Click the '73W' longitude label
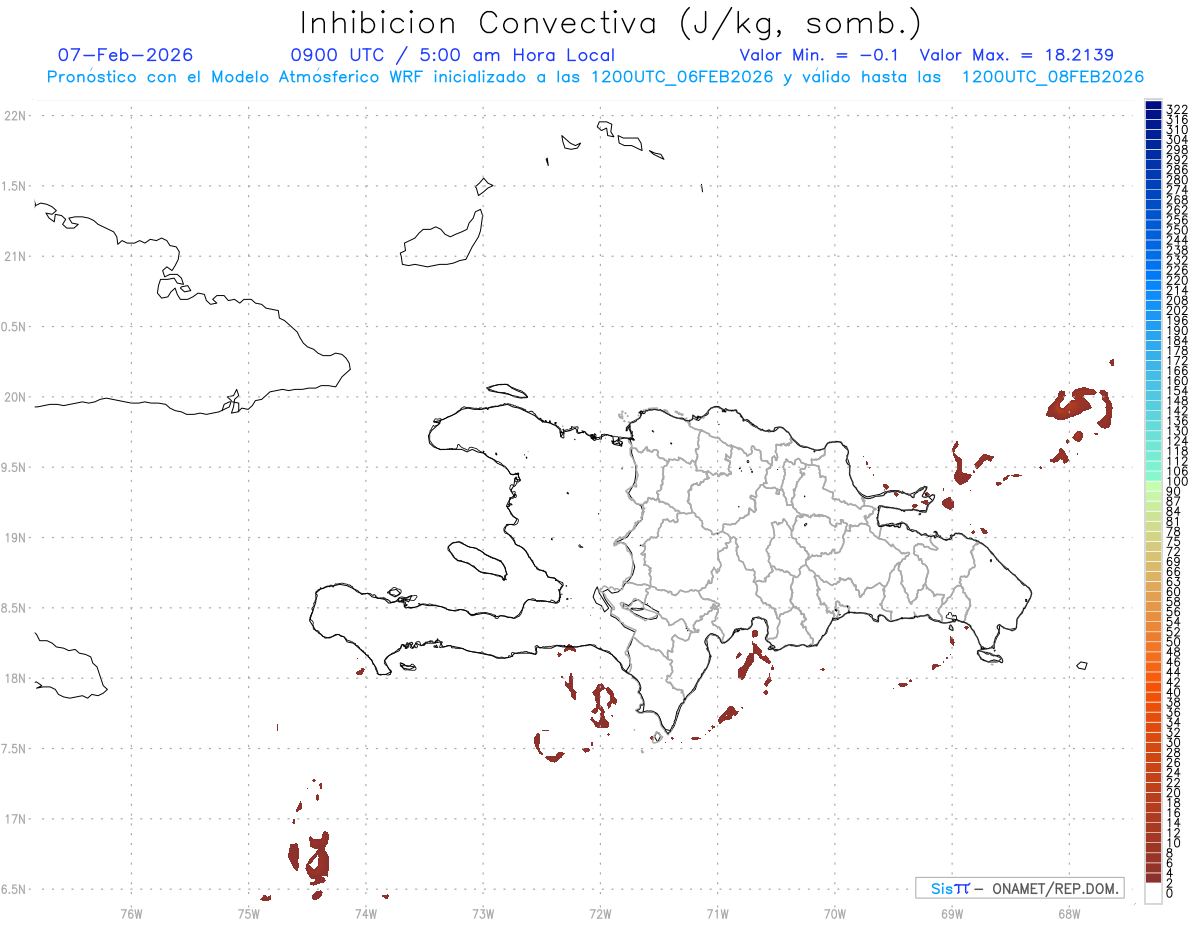Image resolution: width=1200 pixels, height=927 pixels. (x=483, y=913)
